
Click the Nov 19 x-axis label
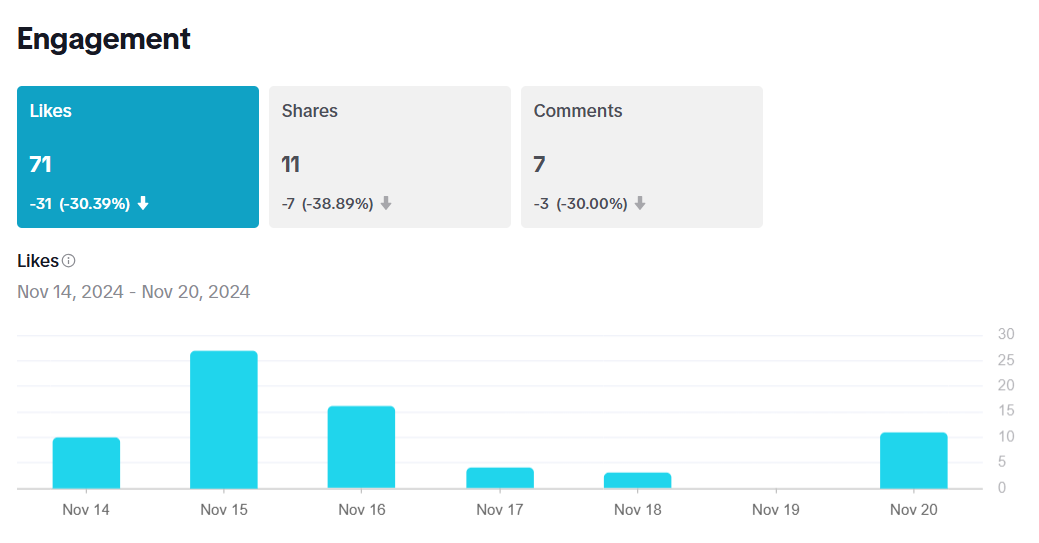click(x=776, y=510)
